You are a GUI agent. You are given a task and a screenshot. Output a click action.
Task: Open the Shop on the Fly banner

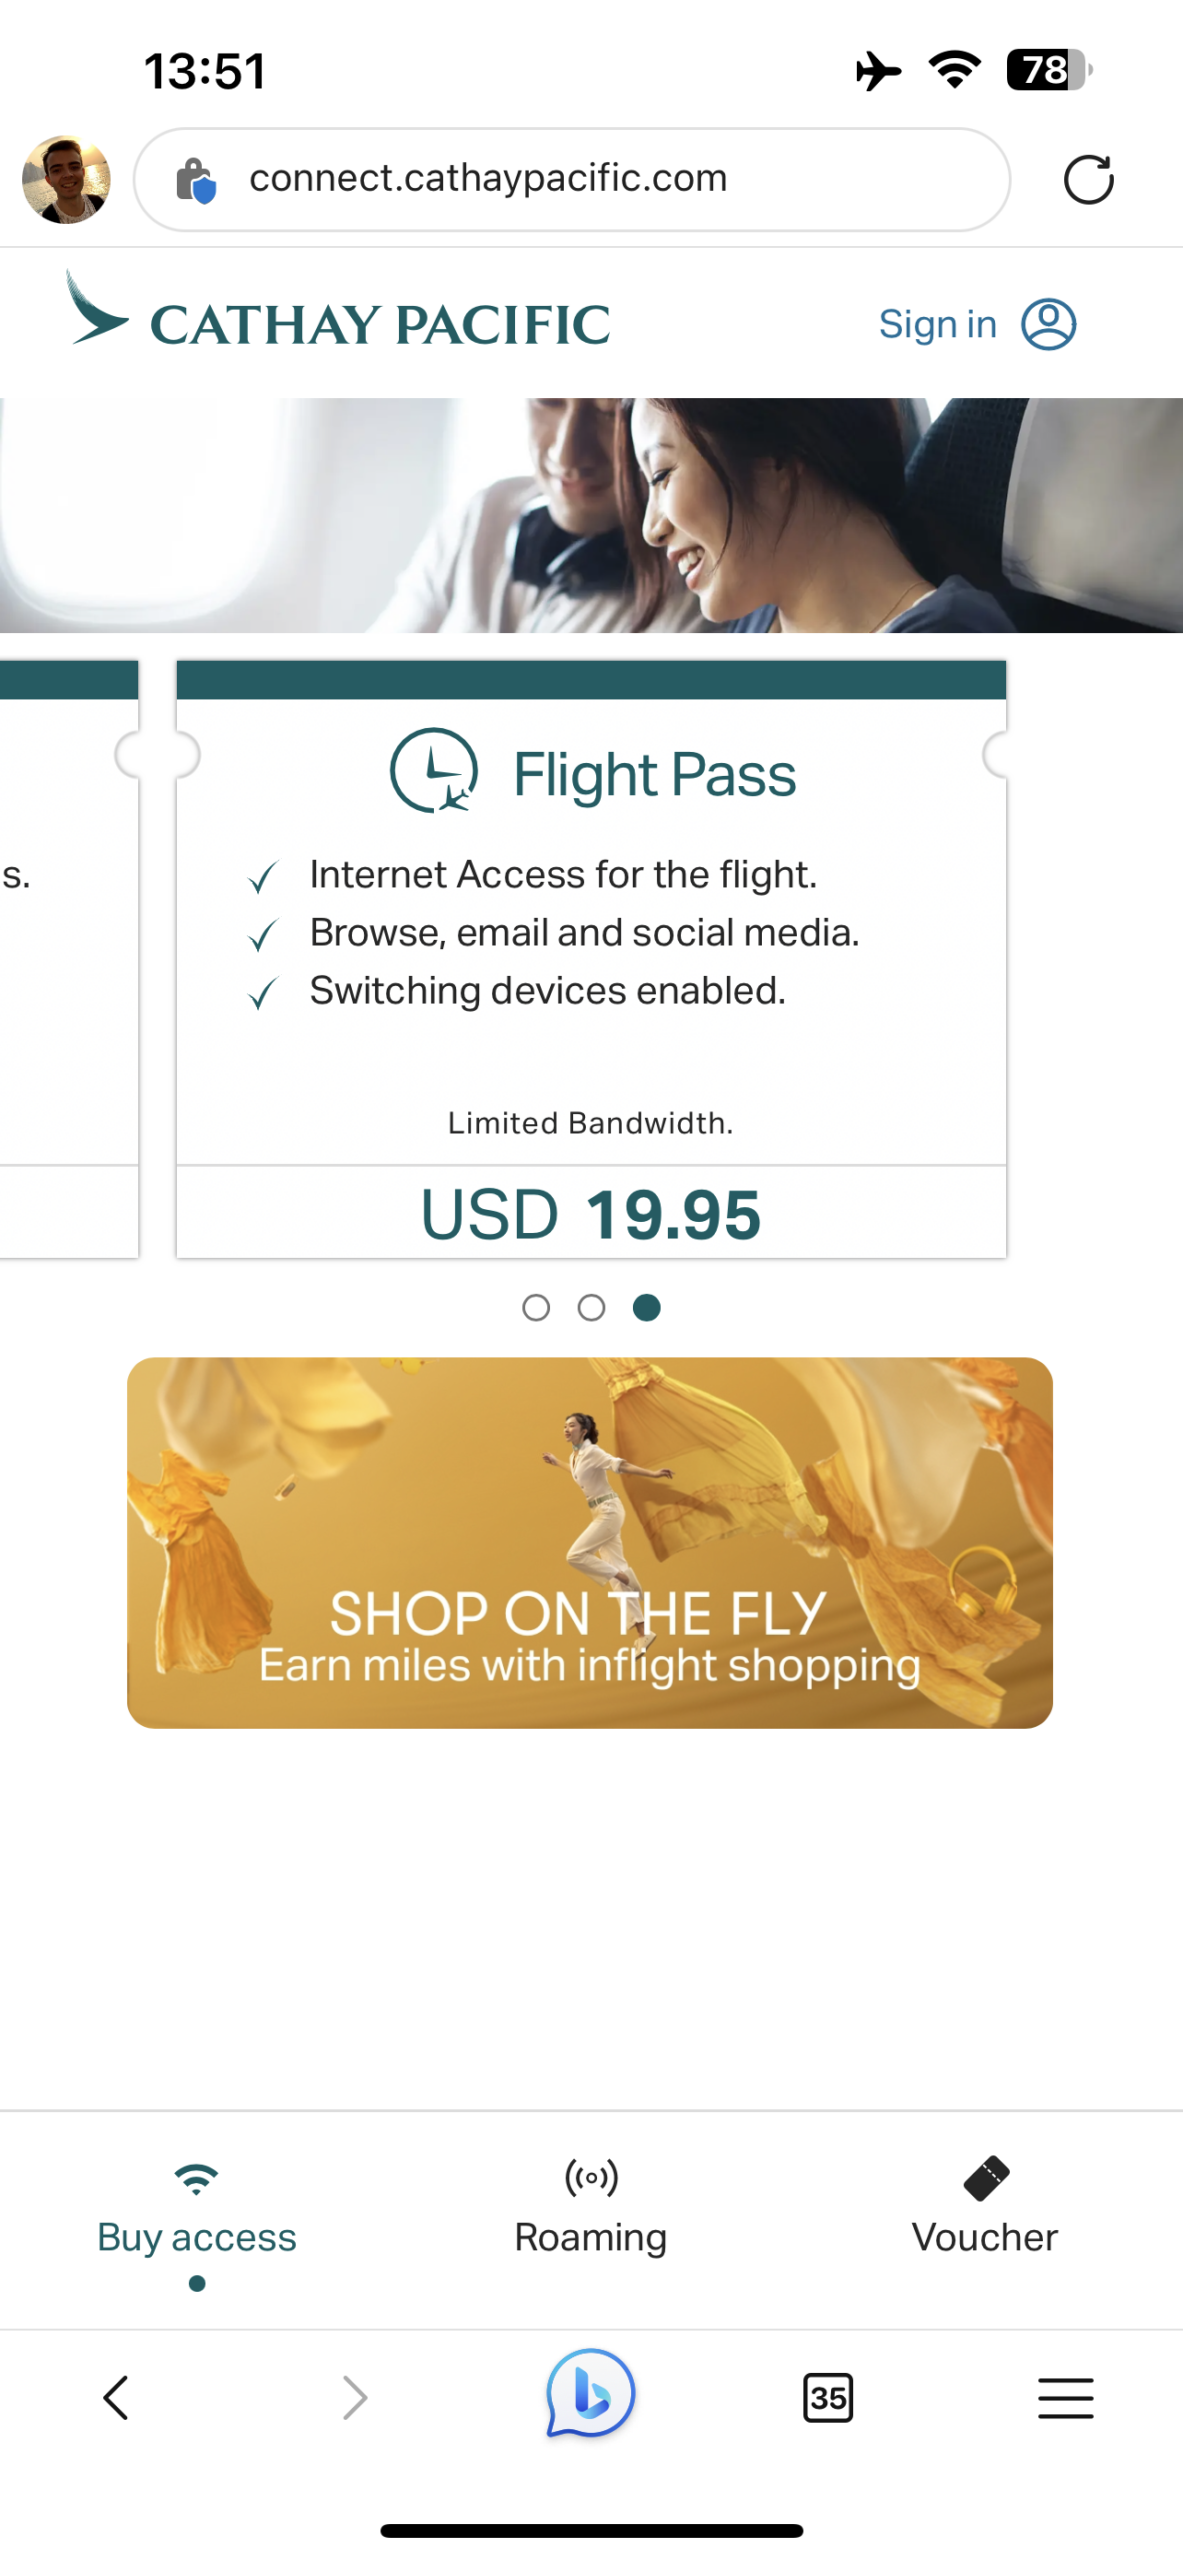pyautogui.click(x=590, y=1541)
